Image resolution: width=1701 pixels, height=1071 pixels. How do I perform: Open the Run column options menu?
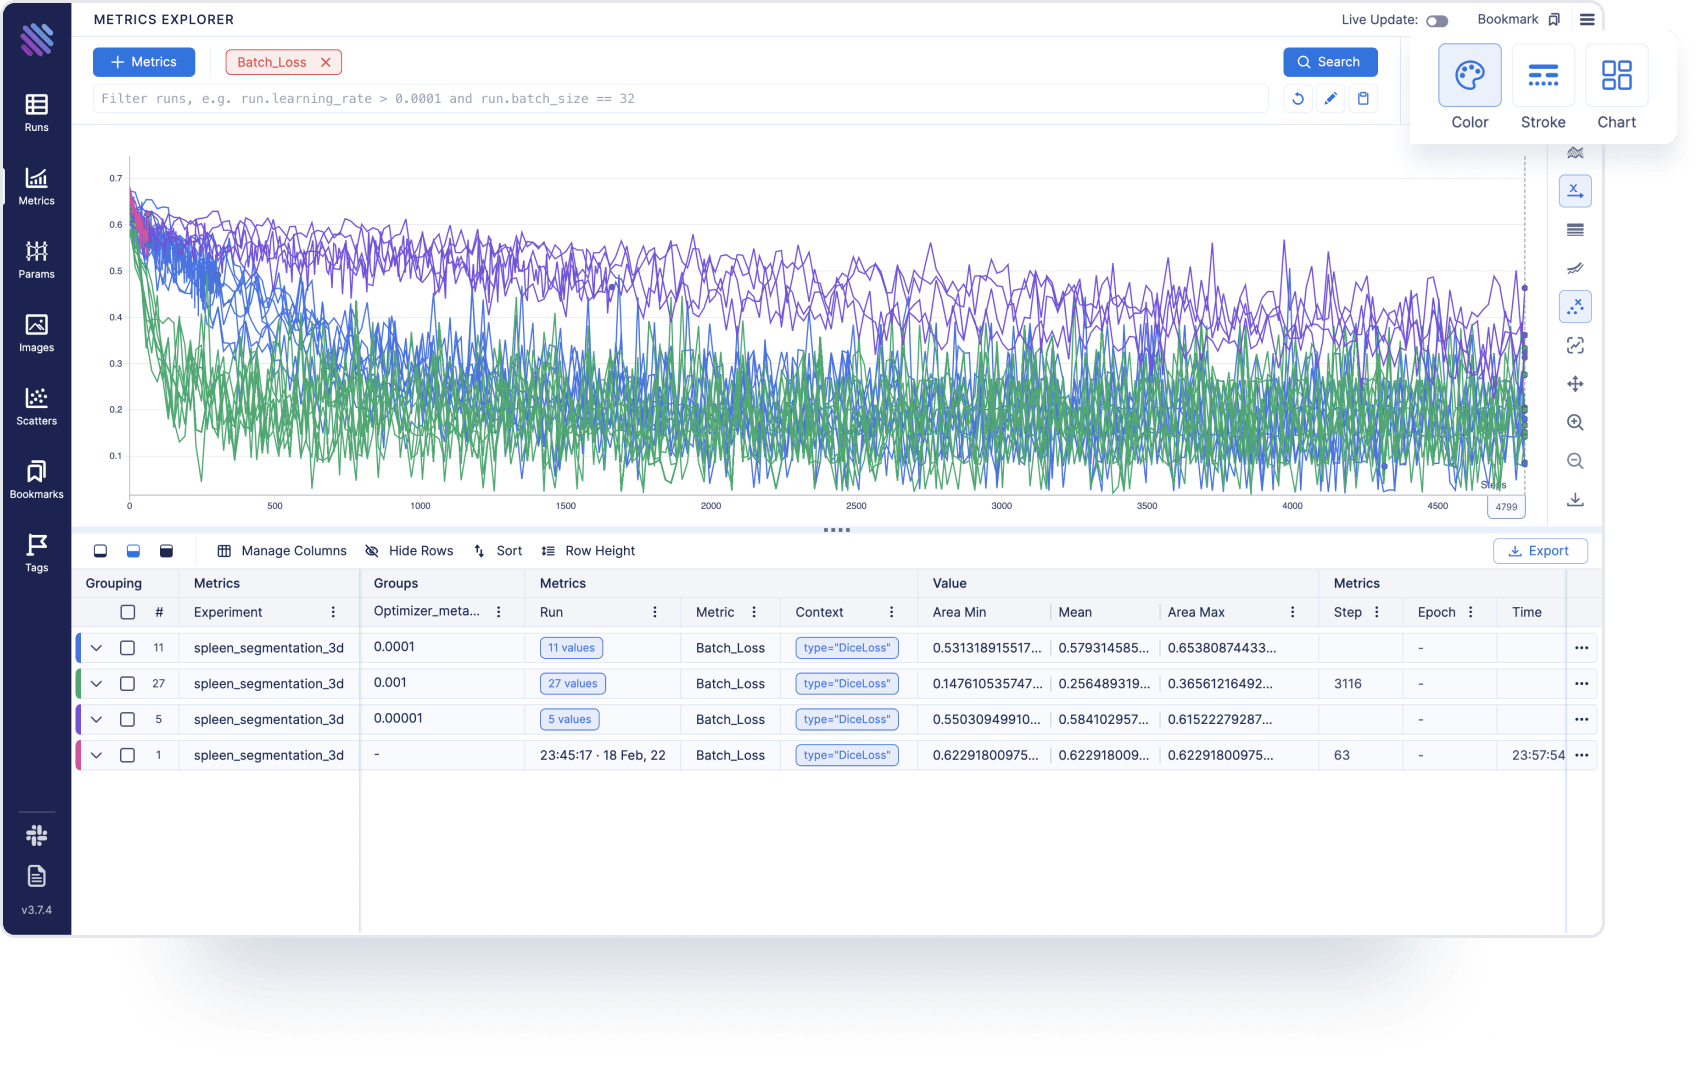655,612
